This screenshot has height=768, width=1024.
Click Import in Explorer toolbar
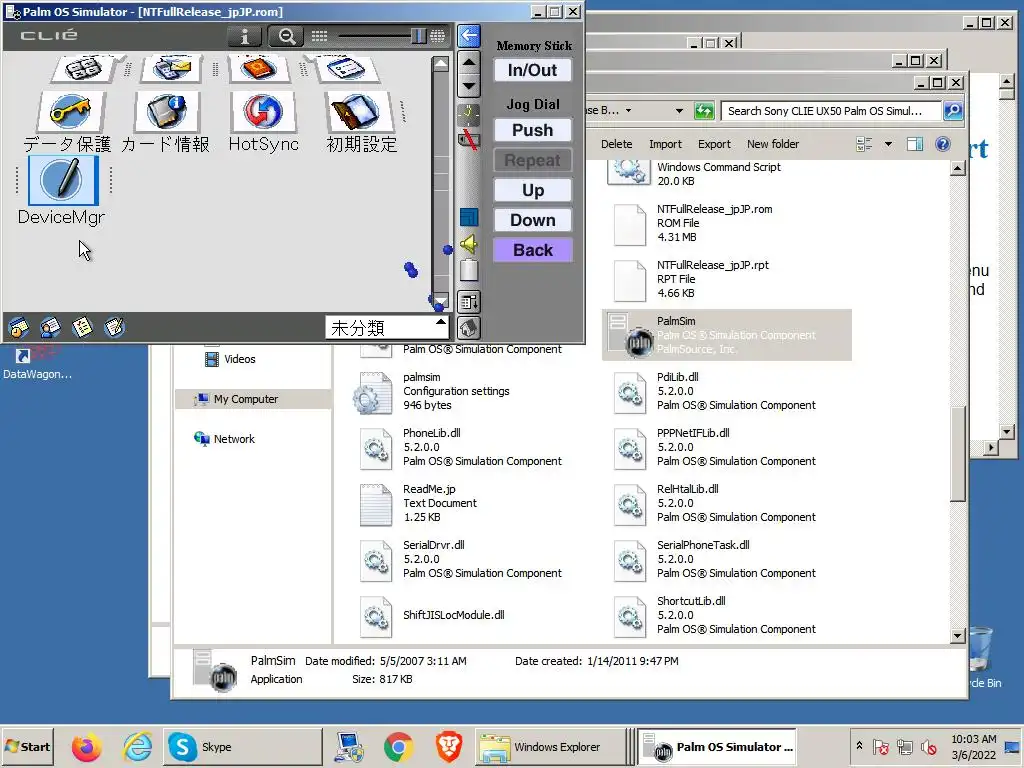click(x=665, y=144)
